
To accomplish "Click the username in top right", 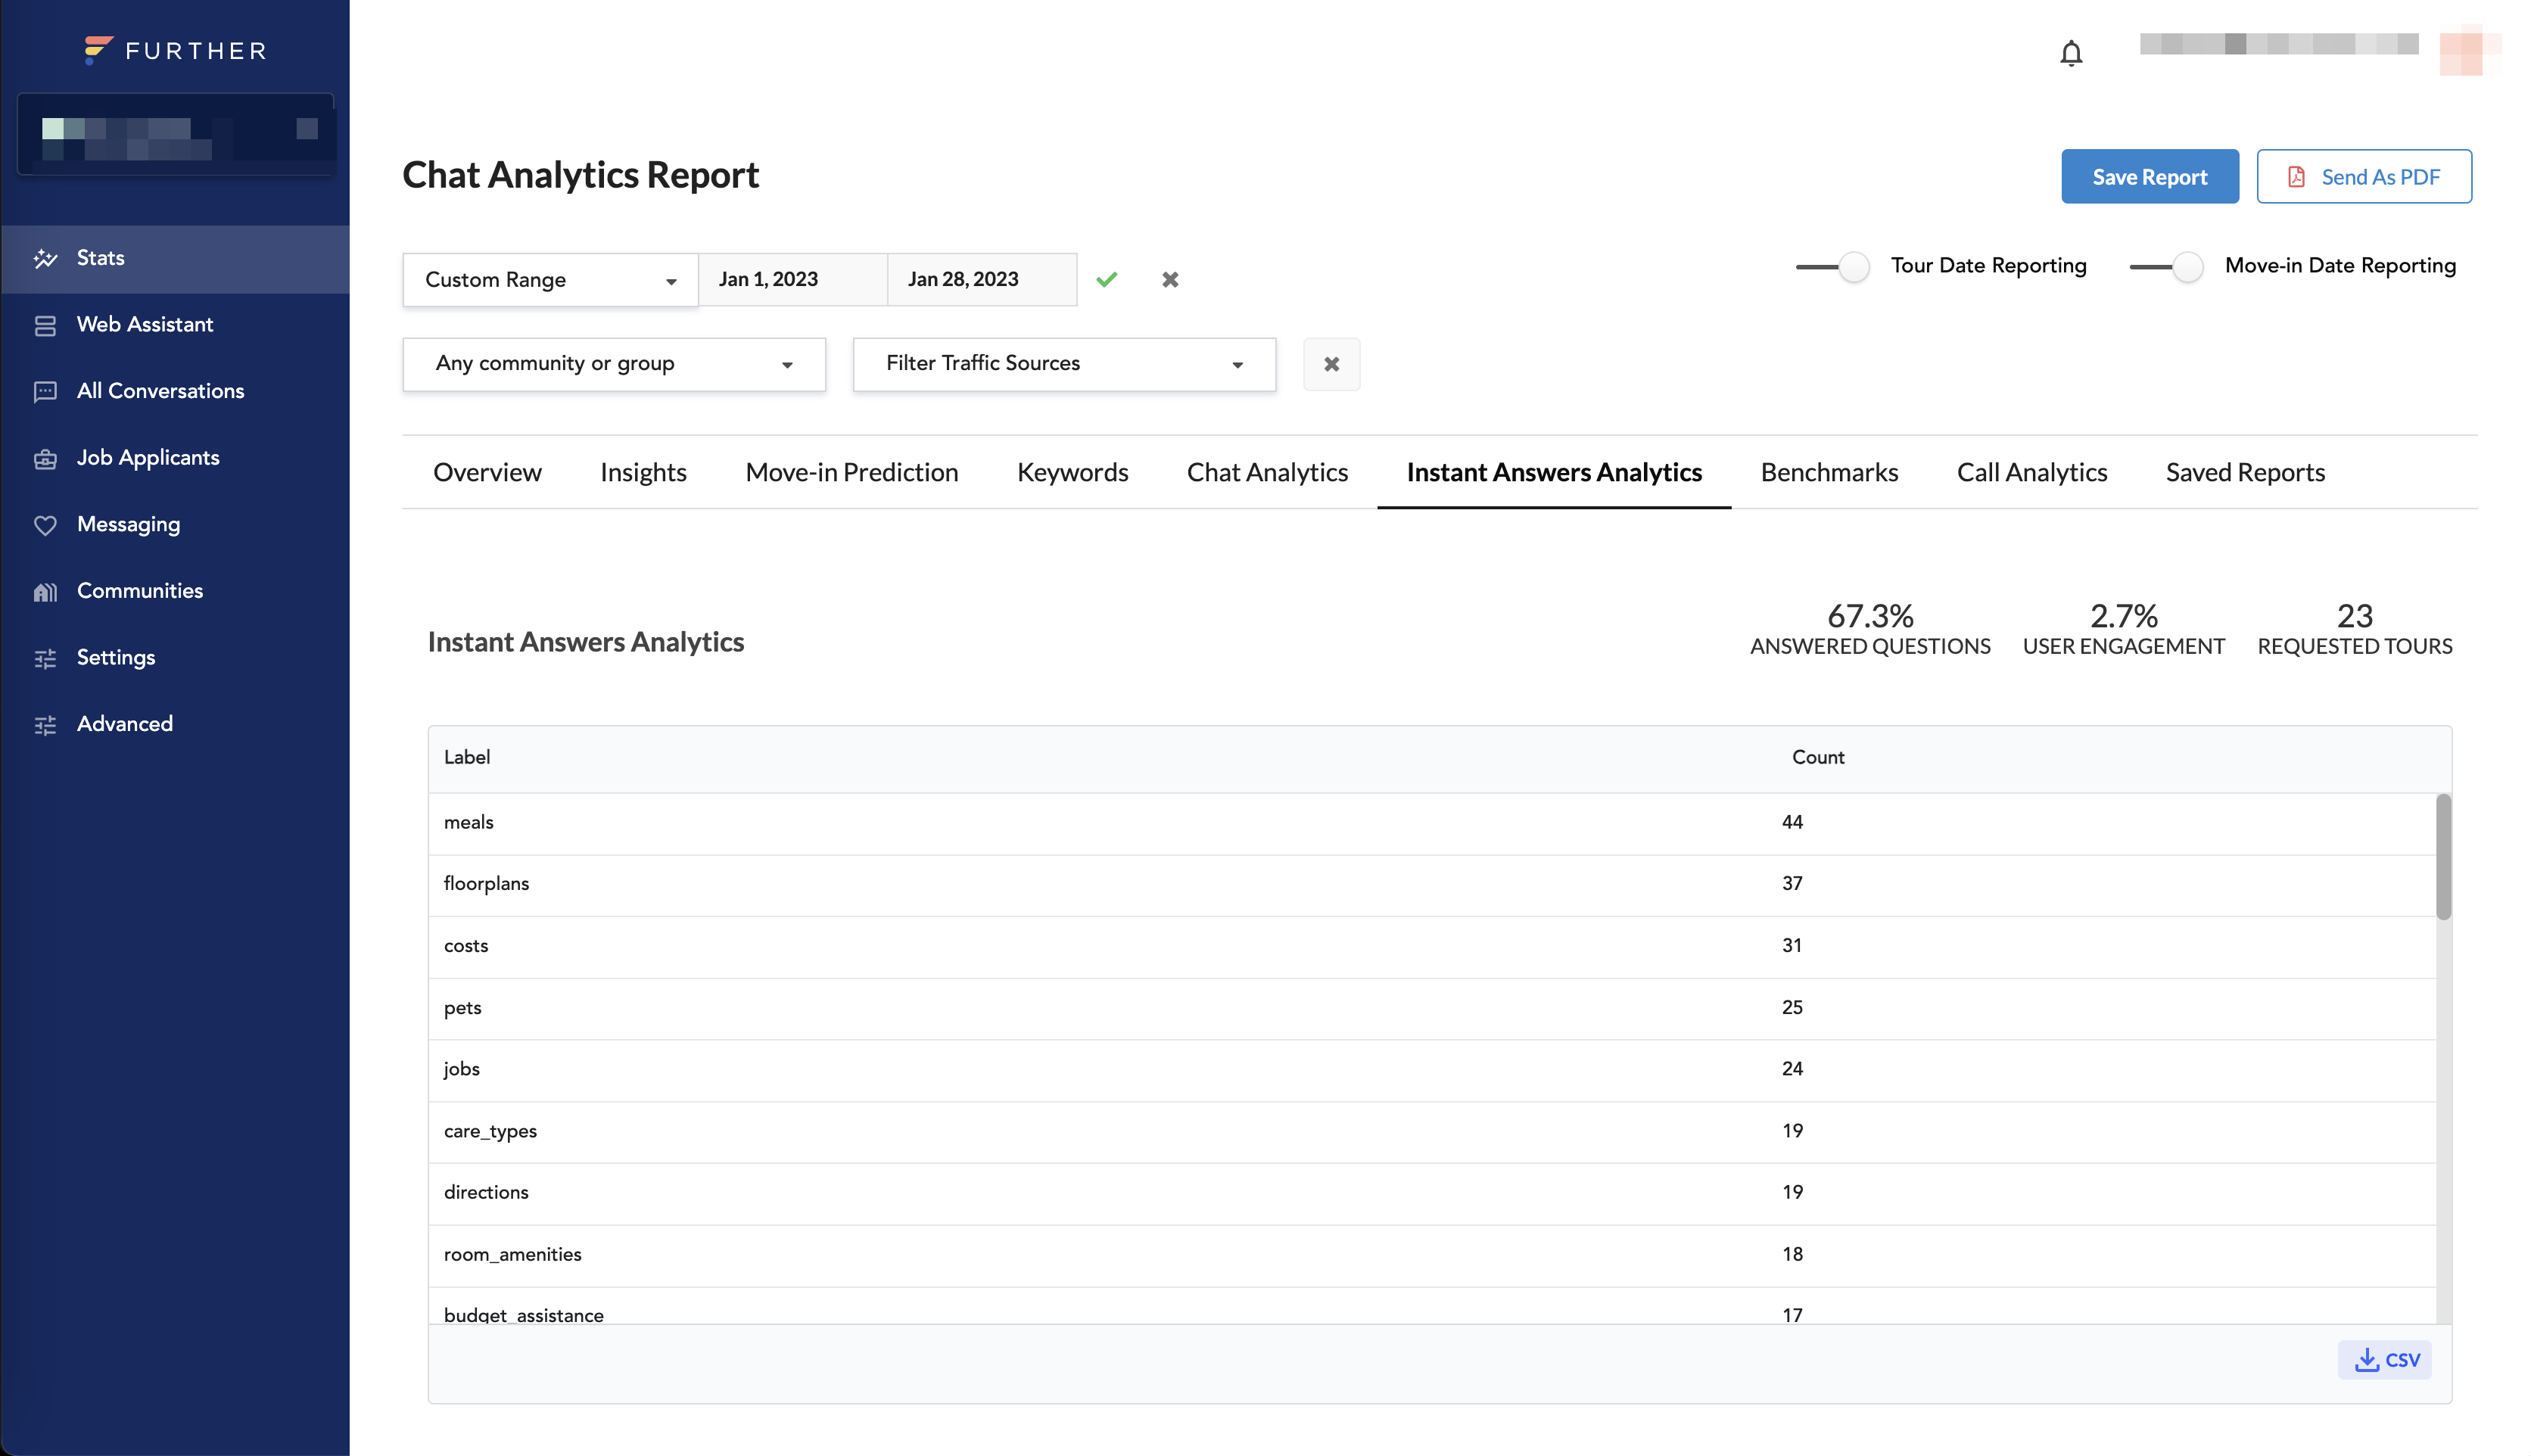I will click(x=2279, y=44).
